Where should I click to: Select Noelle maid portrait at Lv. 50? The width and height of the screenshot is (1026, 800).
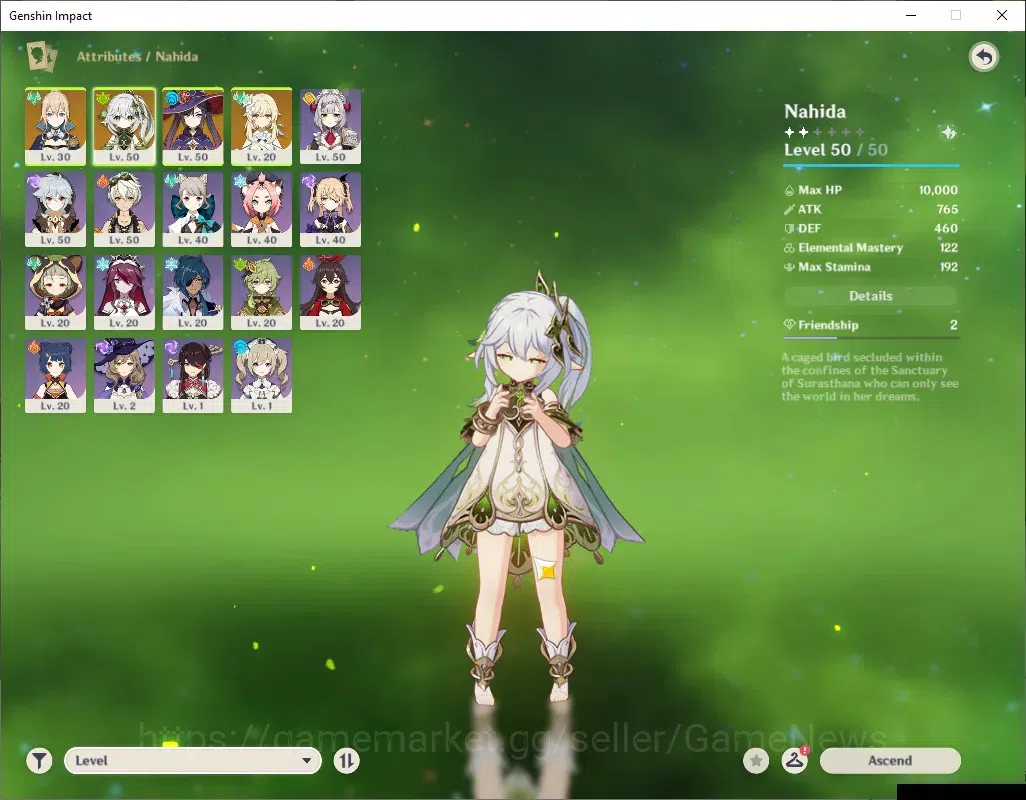(x=330, y=126)
